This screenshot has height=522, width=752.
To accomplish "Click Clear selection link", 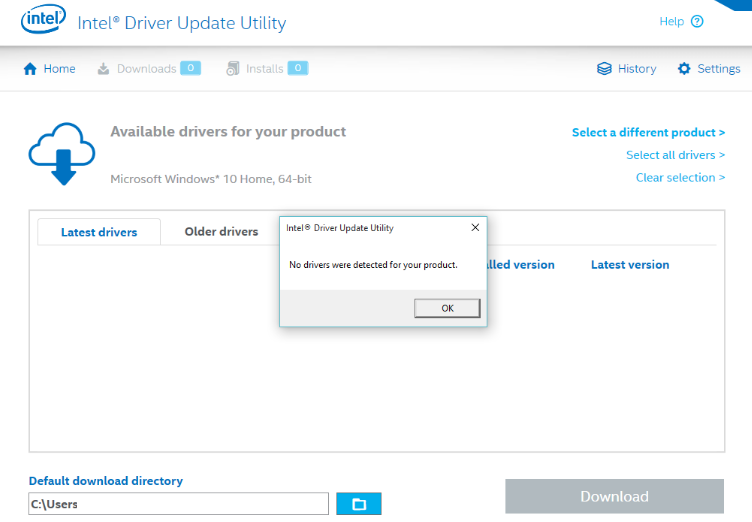I will pyautogui.click(x=680, y=178).
